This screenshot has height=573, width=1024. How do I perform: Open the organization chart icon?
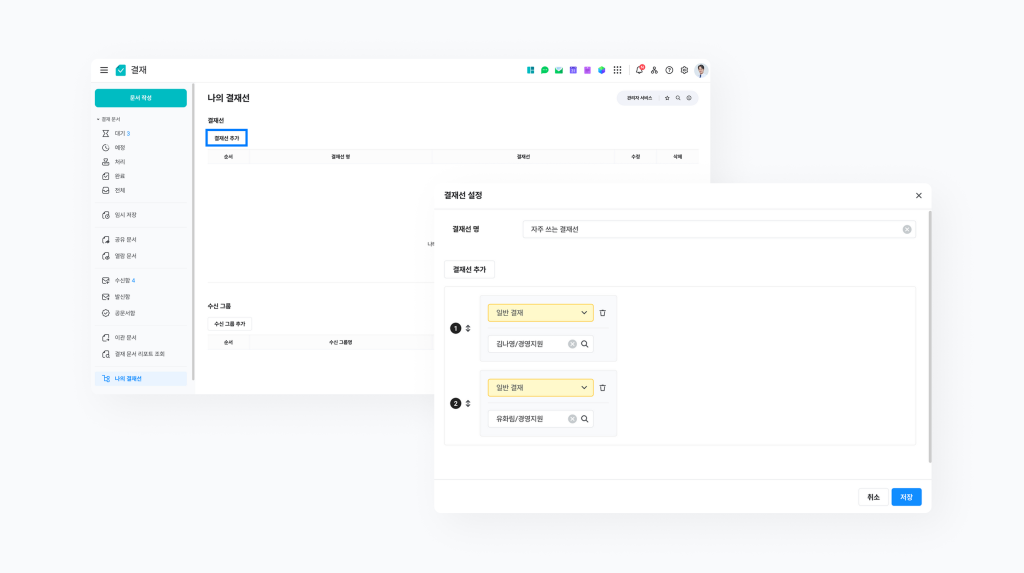654,70
